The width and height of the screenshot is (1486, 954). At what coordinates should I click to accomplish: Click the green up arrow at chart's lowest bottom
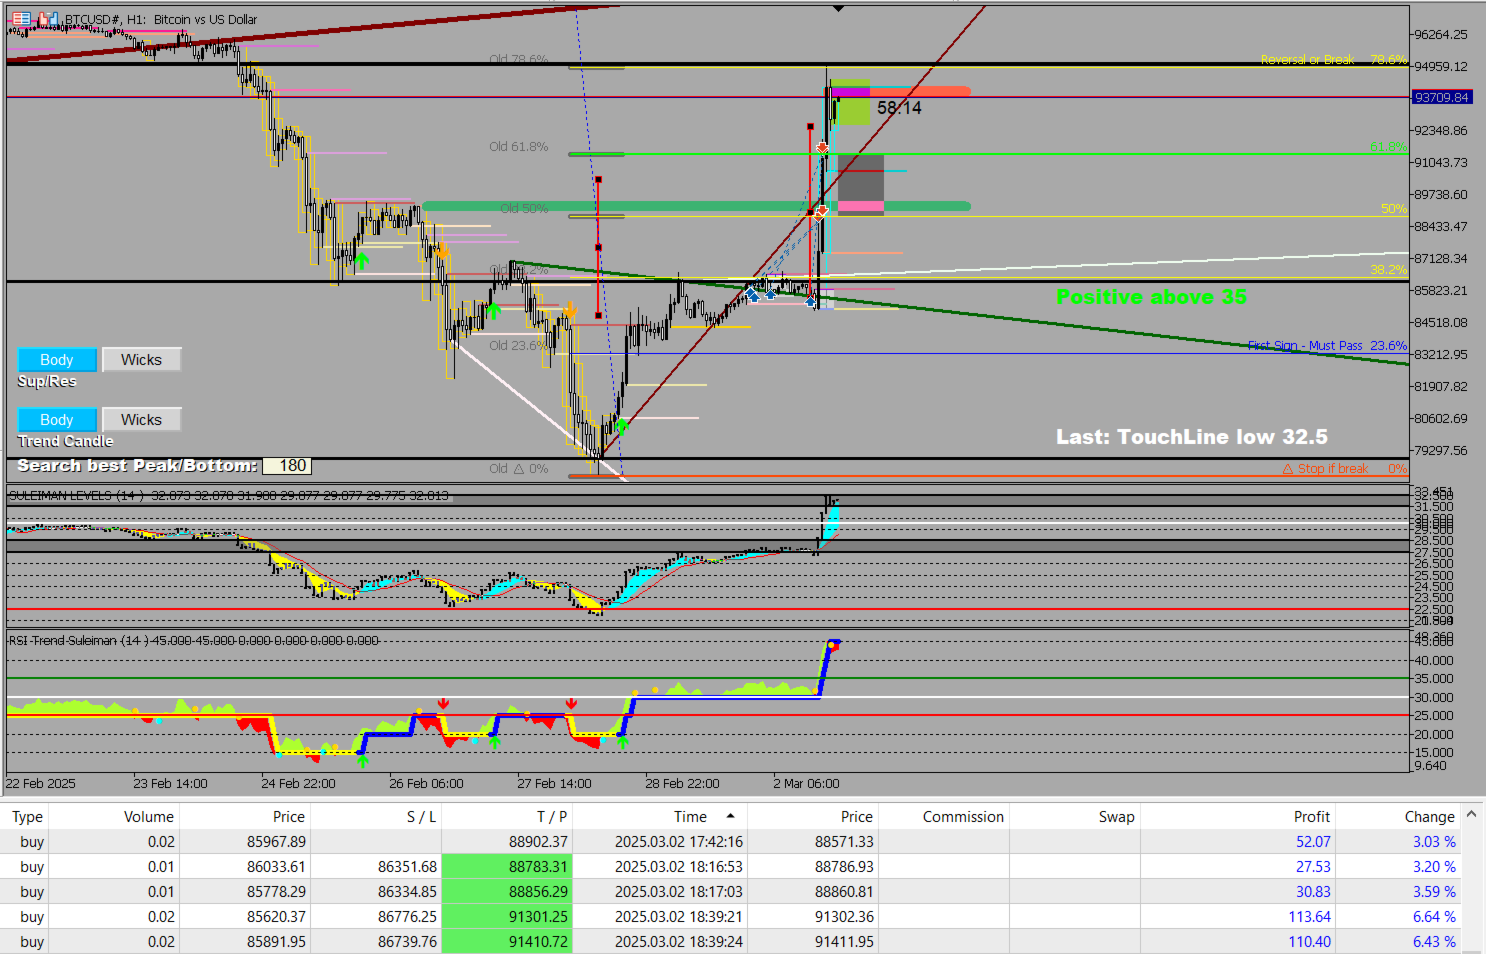point(622,427)
